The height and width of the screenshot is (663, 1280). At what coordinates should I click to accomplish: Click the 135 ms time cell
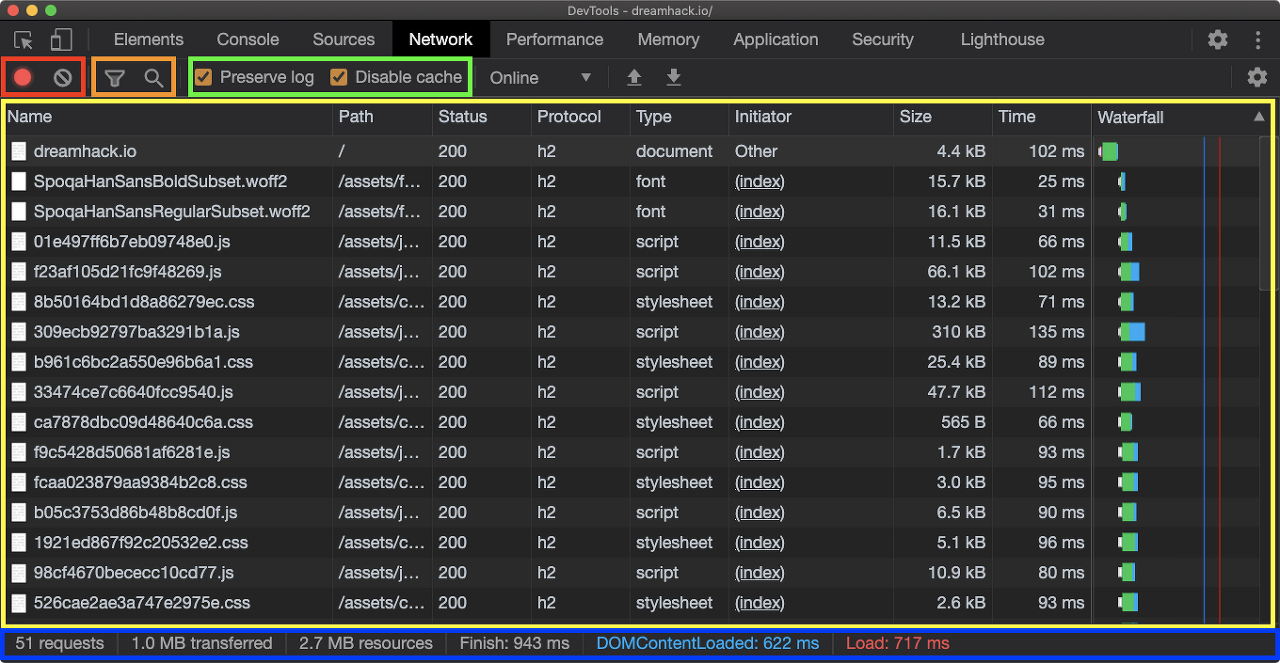coord(1056,332)
